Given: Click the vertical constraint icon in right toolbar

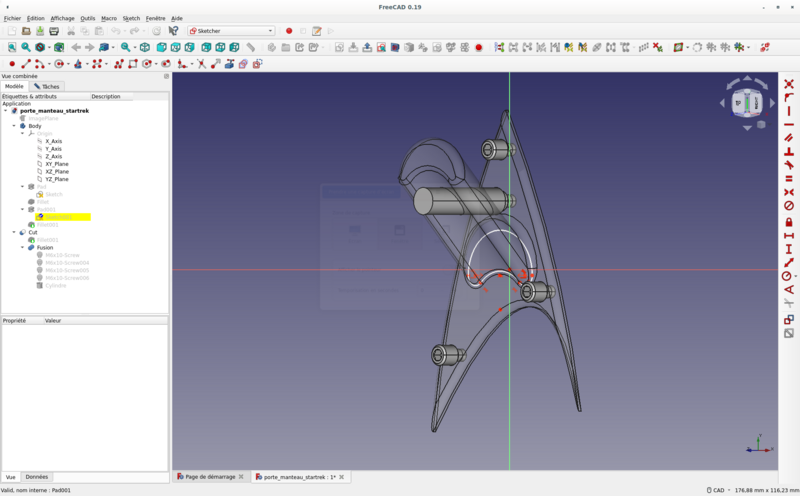Looking at the screenshot, I should [x=789, y=111].
